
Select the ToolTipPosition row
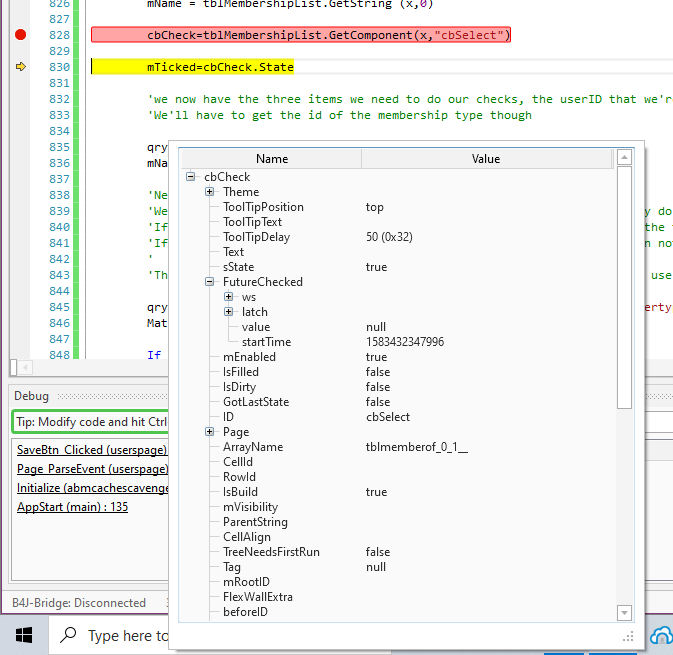pos(397,207)
